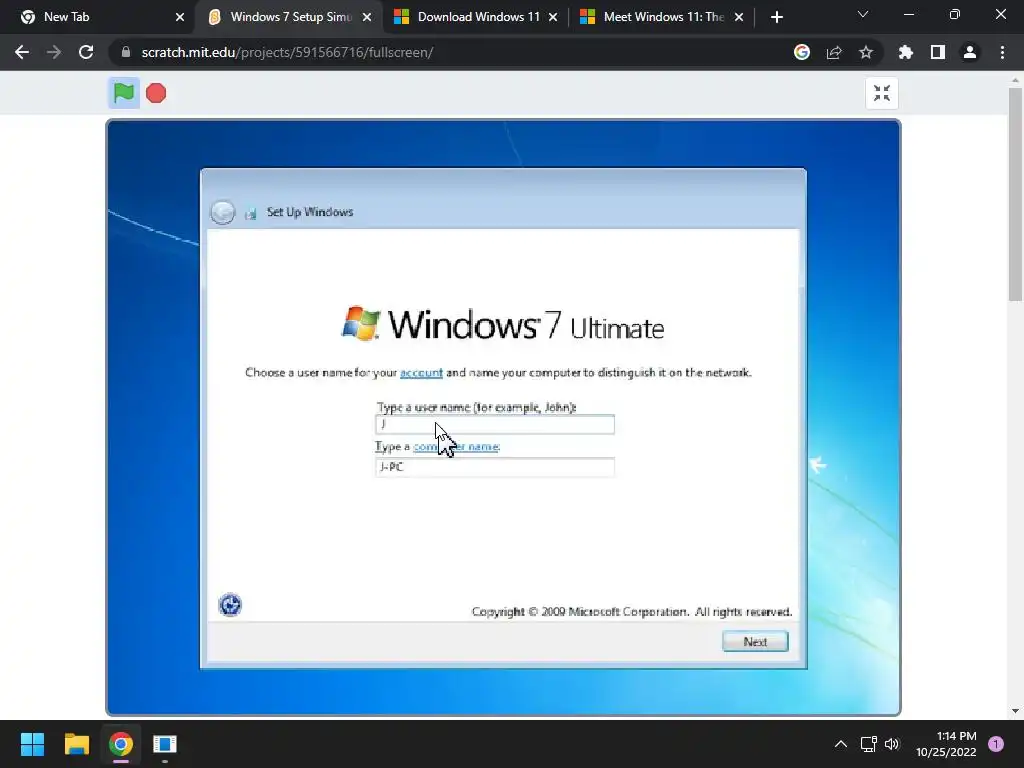Image resolution: width=1024 pixels, height=768 pixels.
Task: Open a new browser tab
Action: 776,17
